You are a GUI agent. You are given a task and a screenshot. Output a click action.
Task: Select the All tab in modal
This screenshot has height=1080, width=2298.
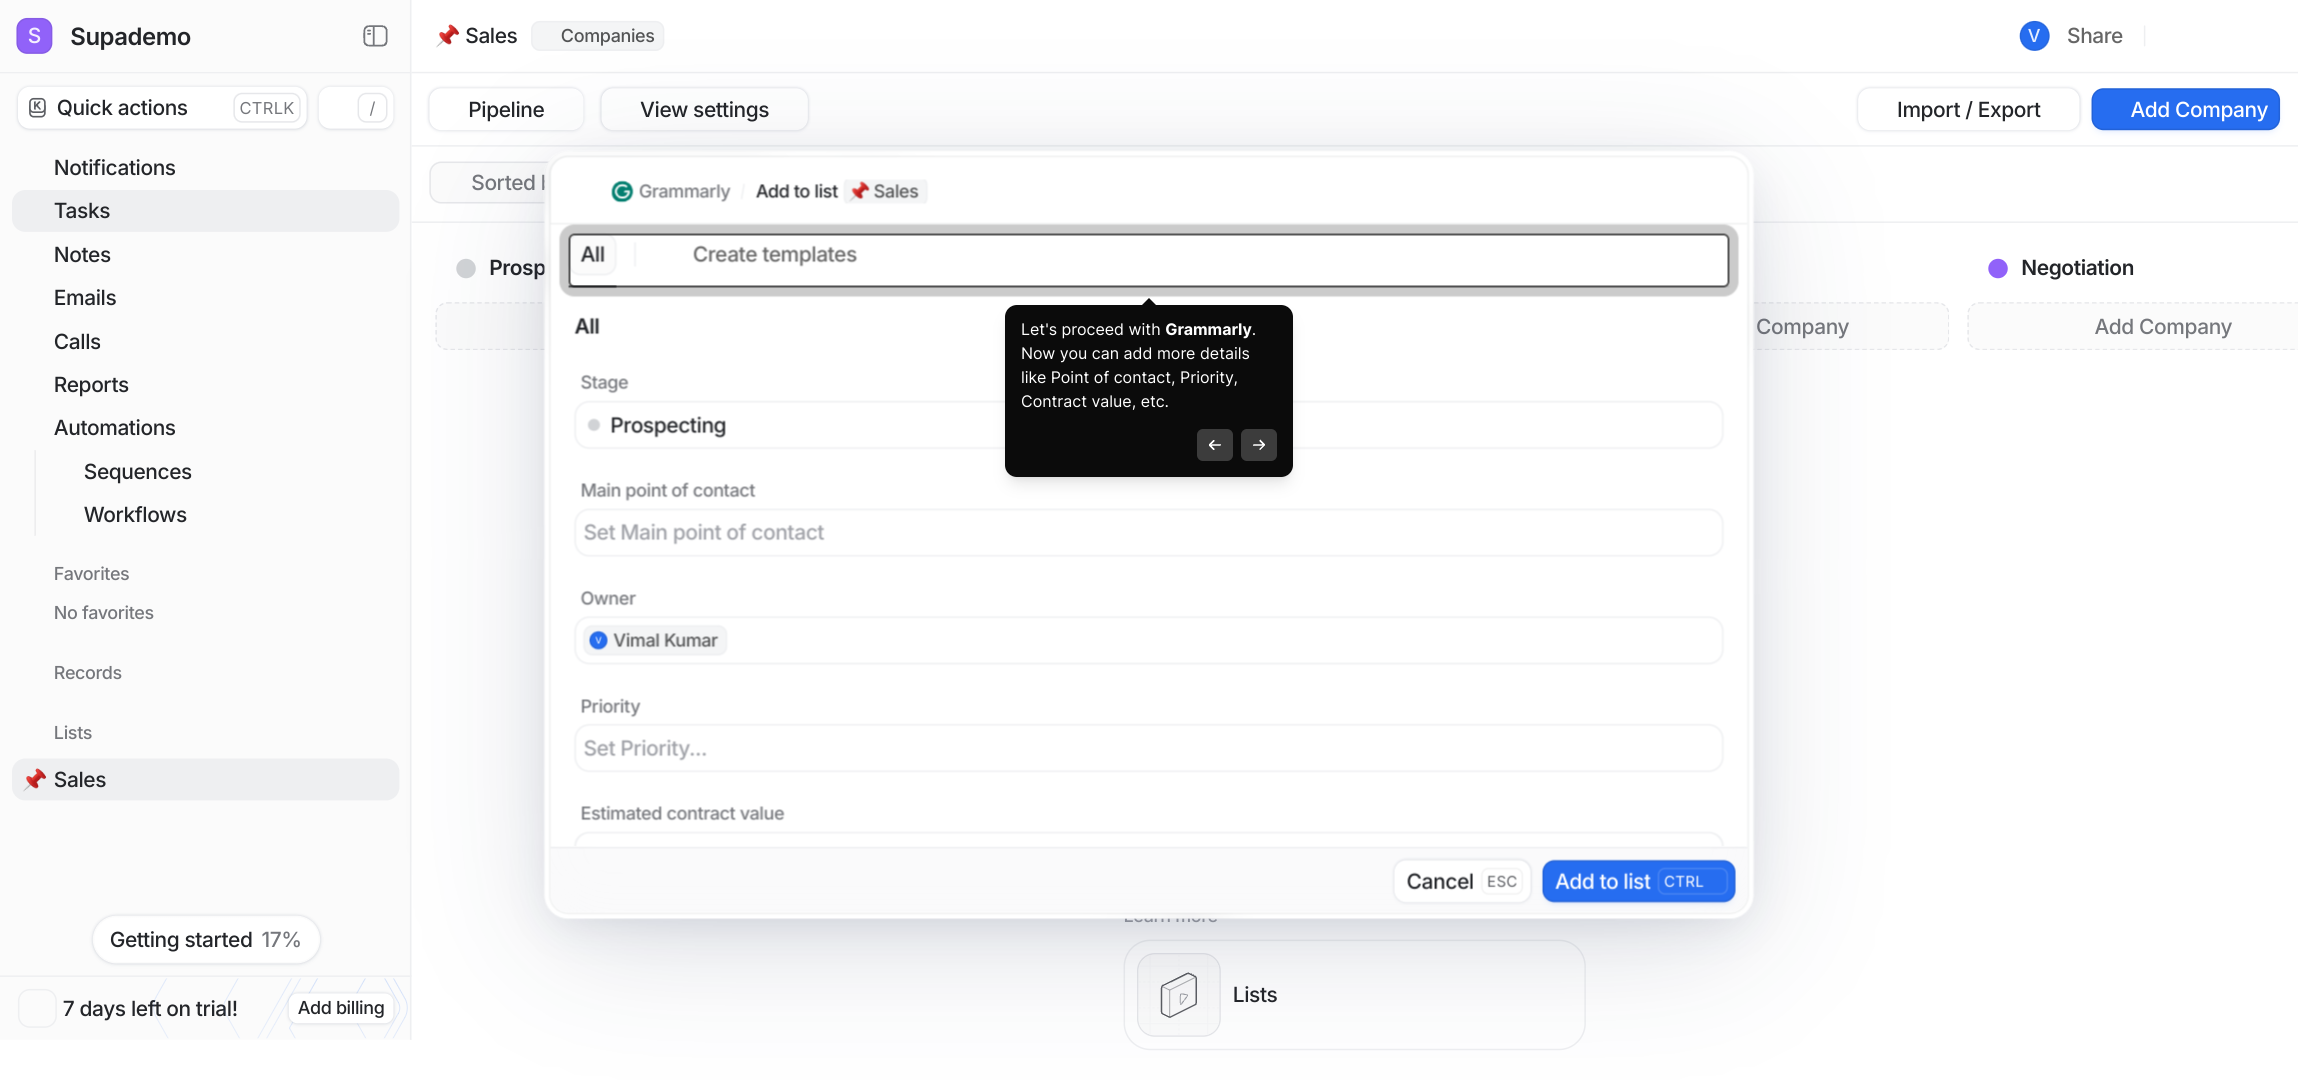593,255
